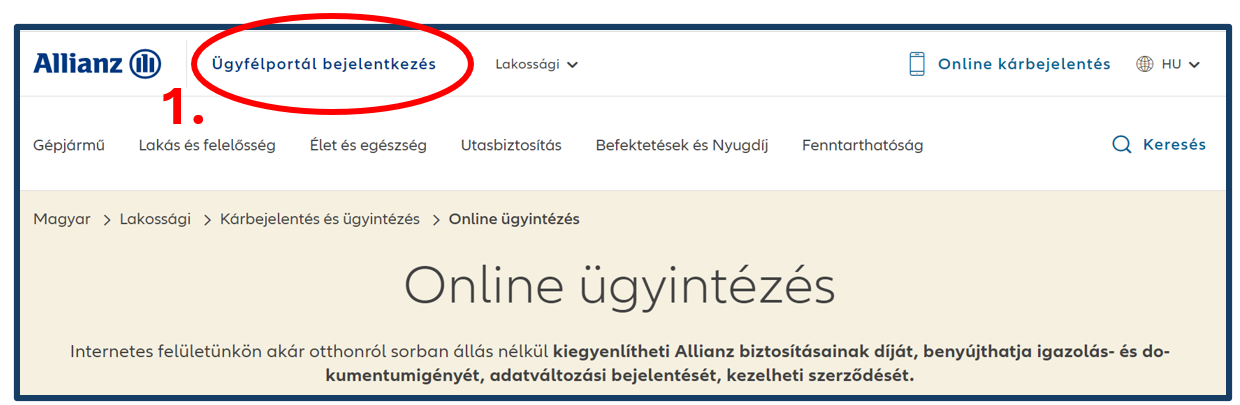This screenshot has height=405, width=1240.
Task: Open the Fenntarthatóság menu item
Action: (x=863, y=145)
